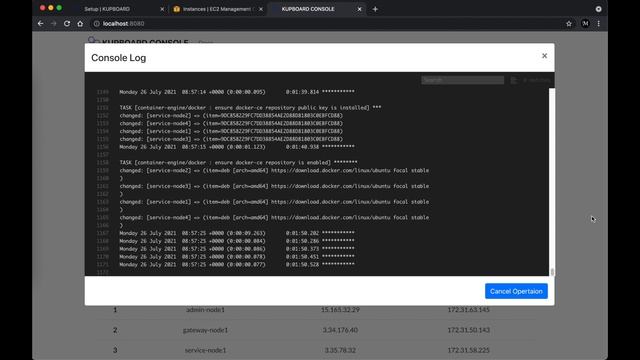Open the M profile avatar menu

[585, 24]
